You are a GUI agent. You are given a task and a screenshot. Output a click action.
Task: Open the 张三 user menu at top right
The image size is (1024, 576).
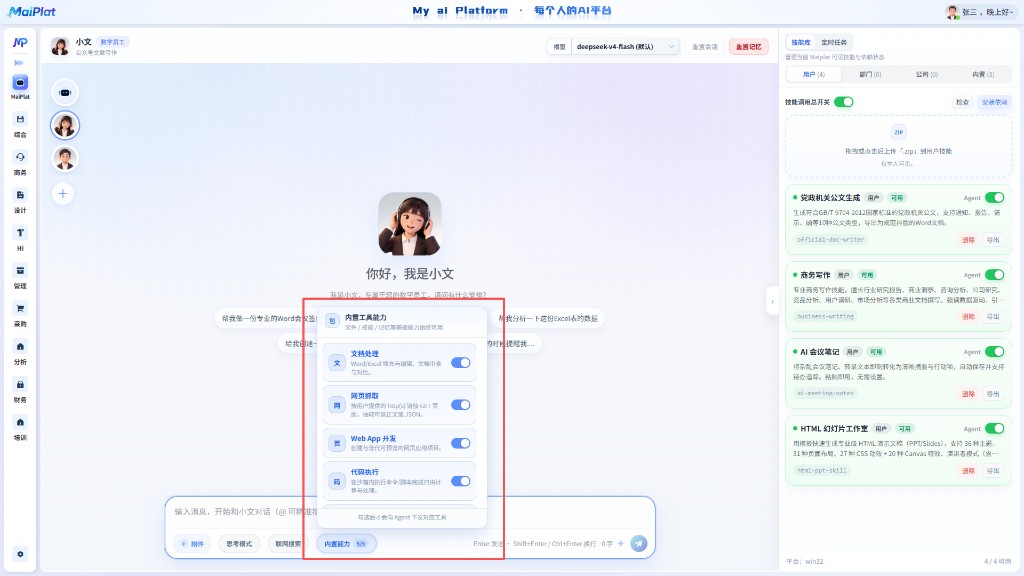[x=980, y=12]
